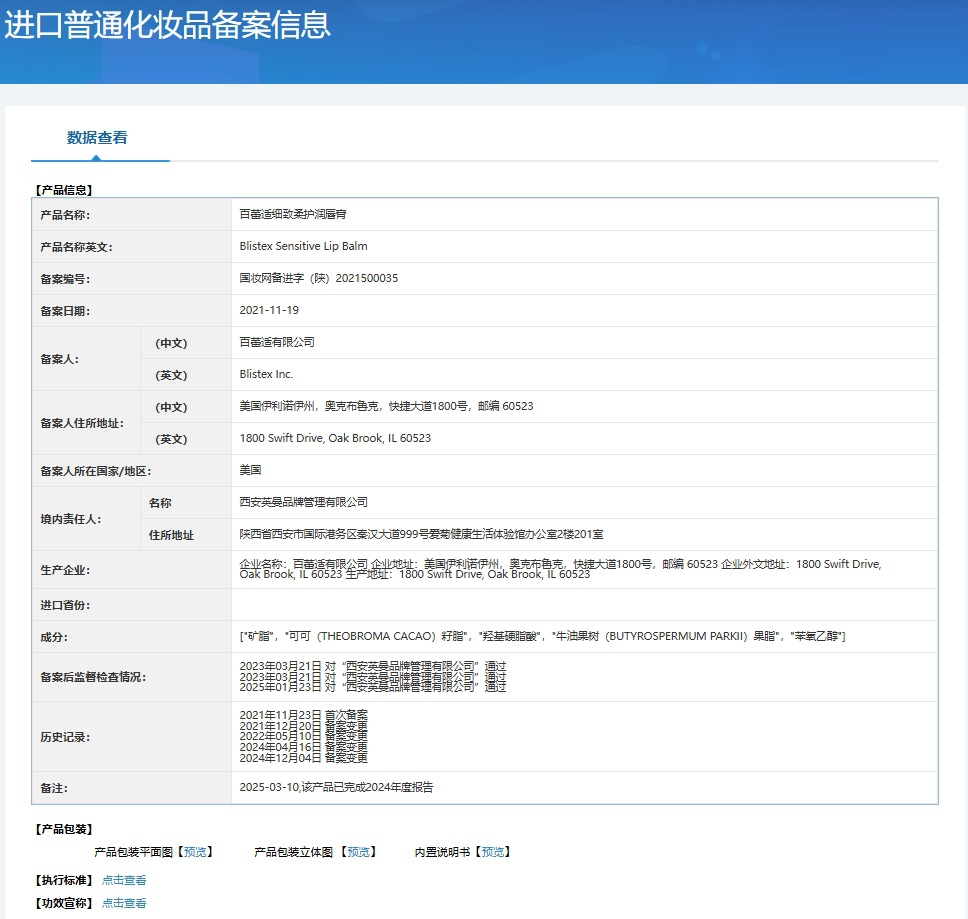This screenshot has height=919, width=968.
Task: Preview the 产品包装立体图 image
Action: 358,852
